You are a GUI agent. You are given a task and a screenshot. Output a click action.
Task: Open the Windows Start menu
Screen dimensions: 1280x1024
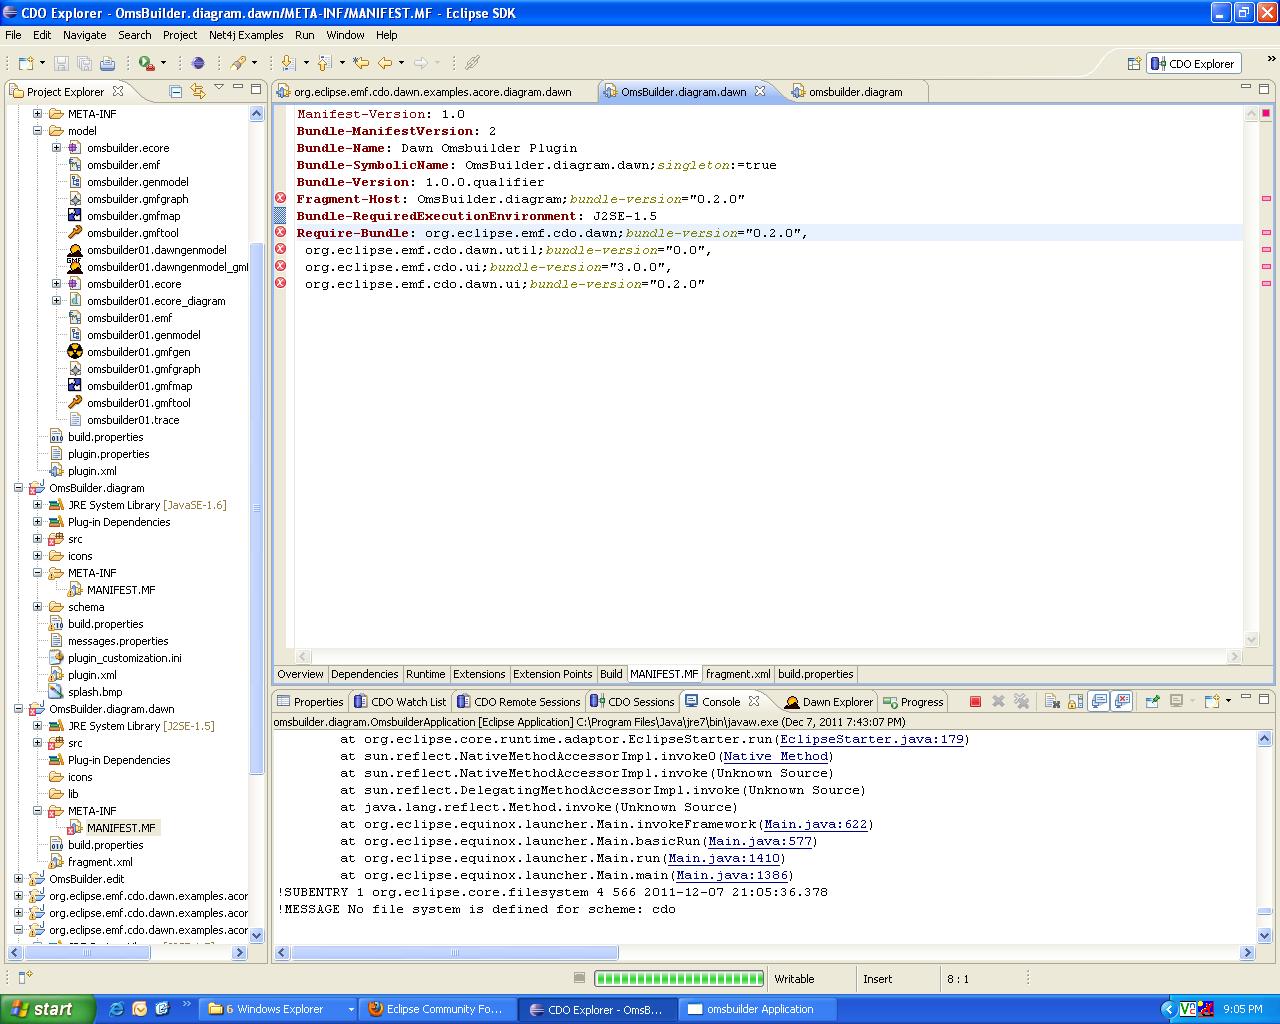pos(47,1009)
